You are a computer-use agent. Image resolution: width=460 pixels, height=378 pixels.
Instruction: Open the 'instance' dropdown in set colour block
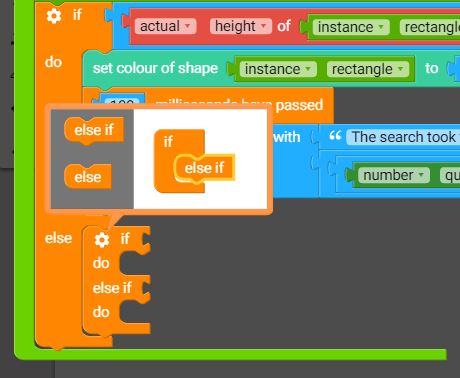click(278, 69)
